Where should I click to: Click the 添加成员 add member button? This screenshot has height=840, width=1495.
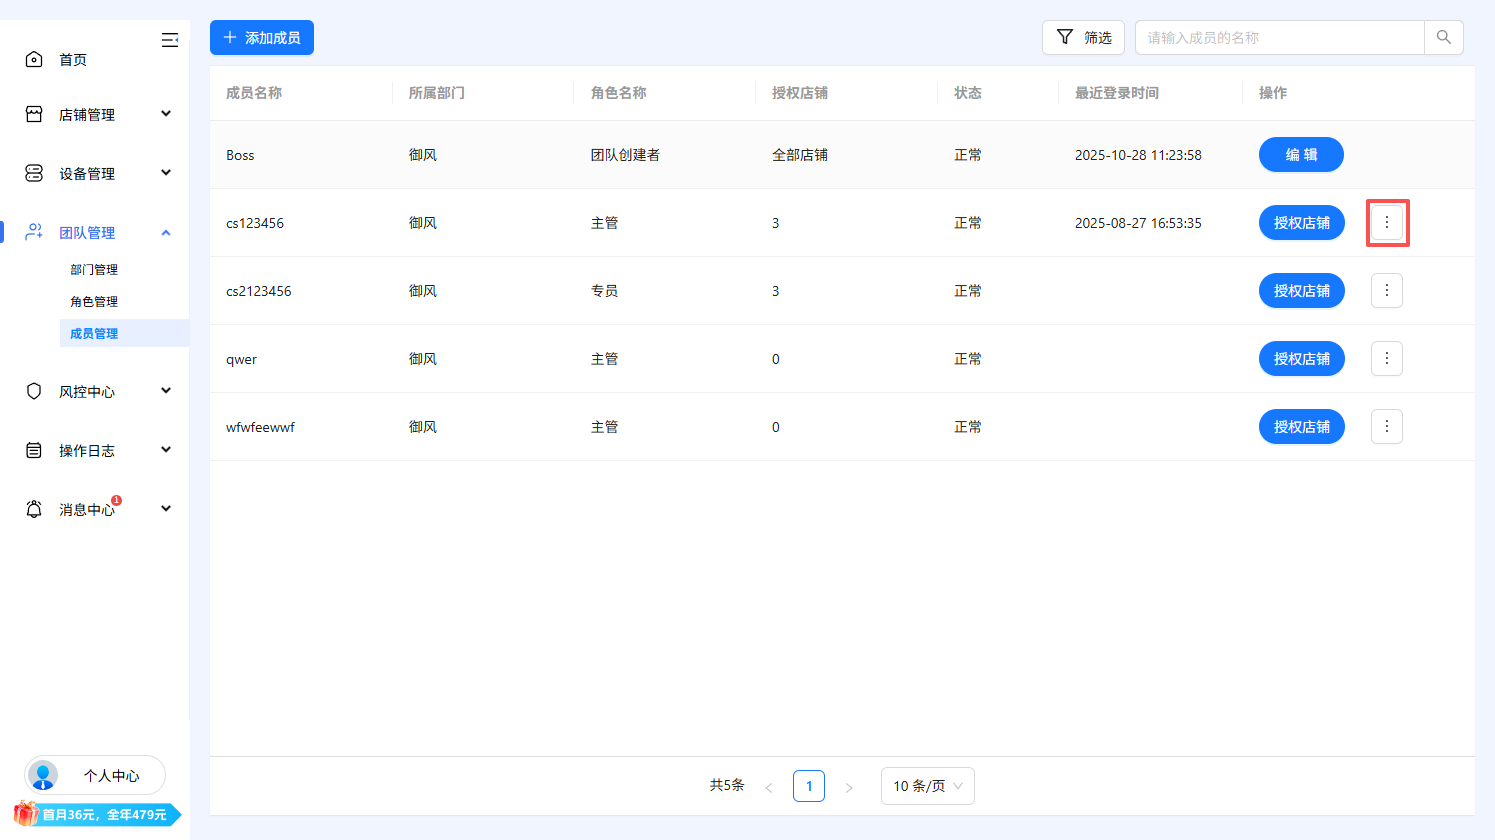tap(261, 37)
